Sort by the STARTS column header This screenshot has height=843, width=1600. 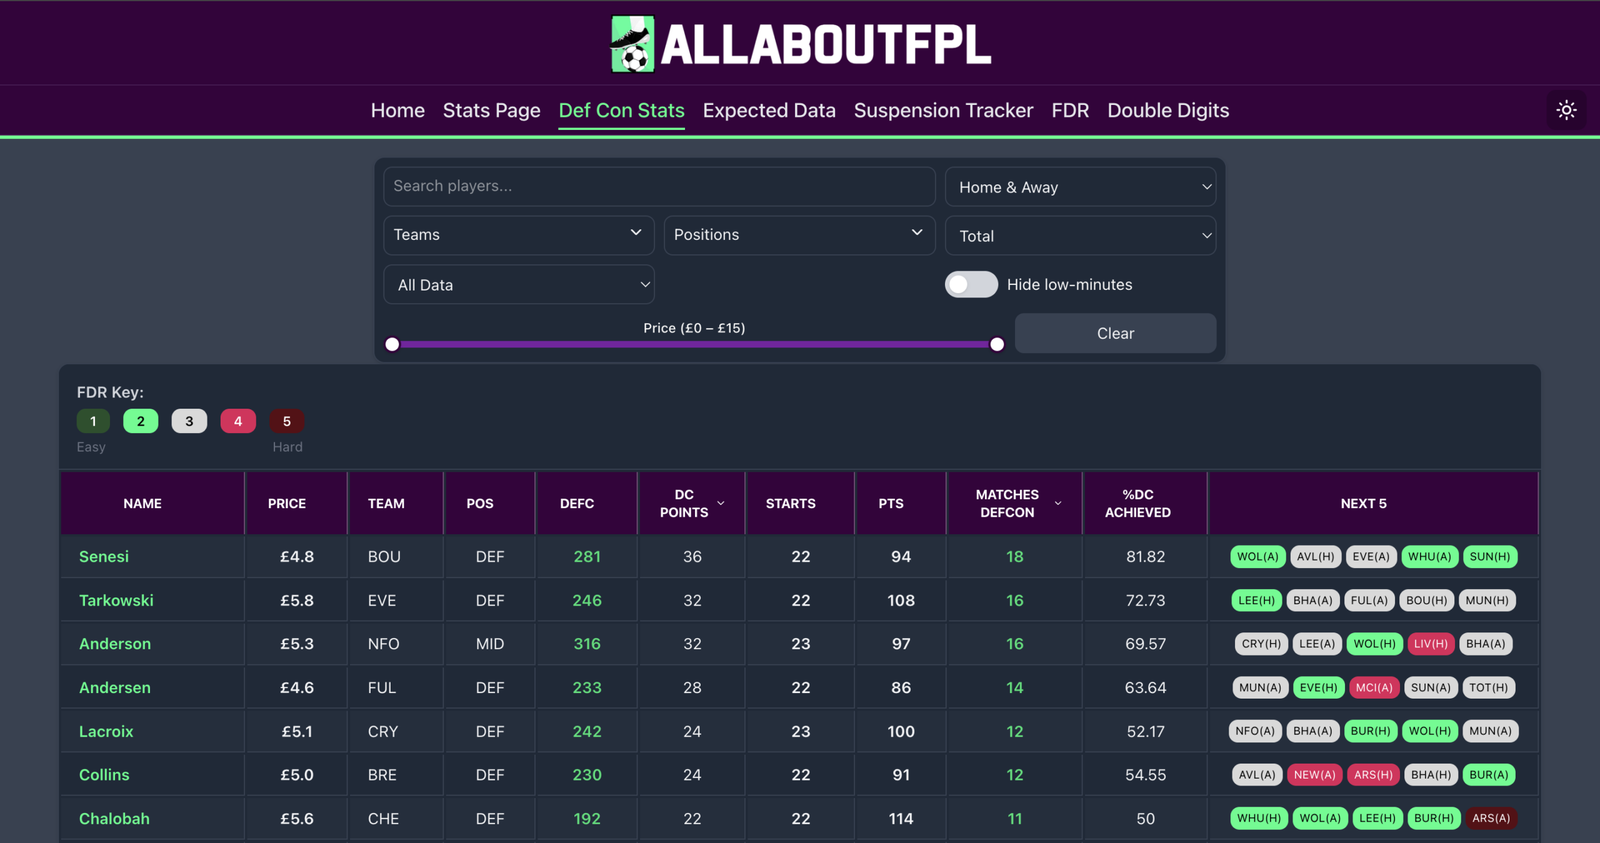coord(800,503)
